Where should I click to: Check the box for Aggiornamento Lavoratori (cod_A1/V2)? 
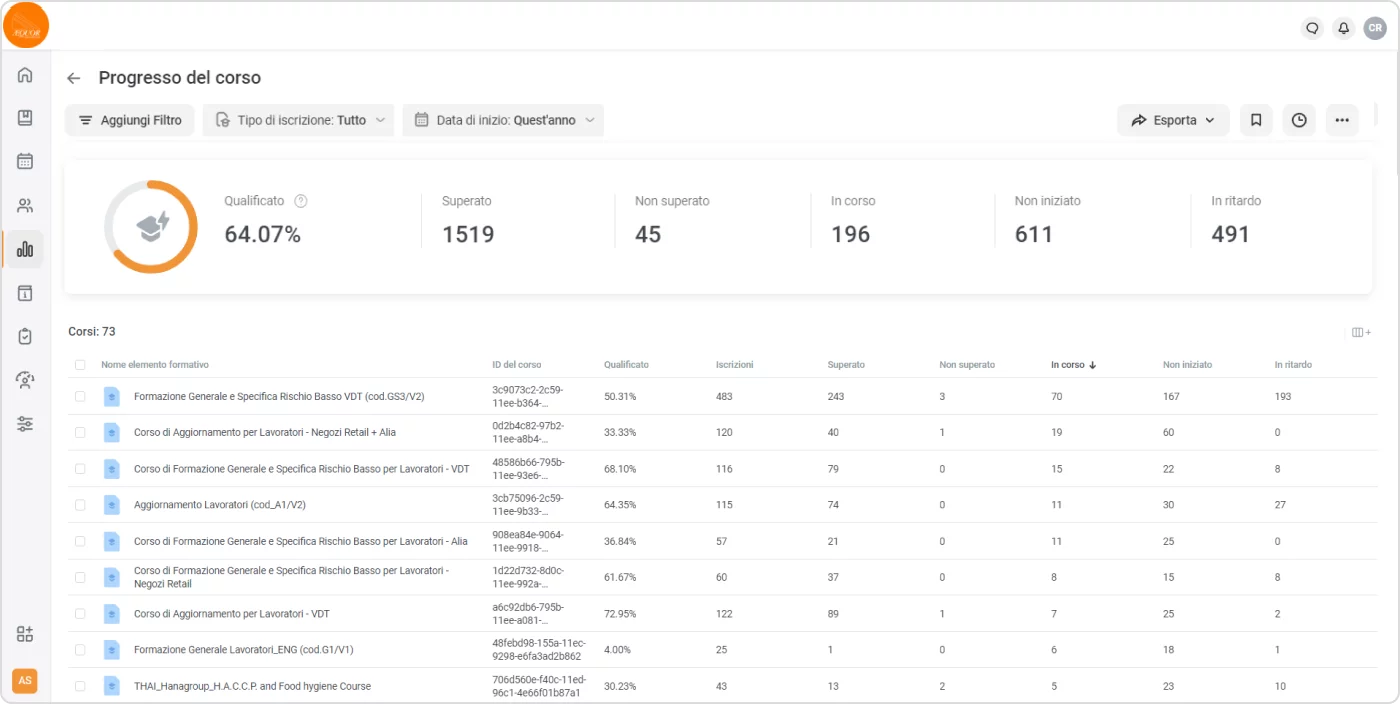coord(80,505)
